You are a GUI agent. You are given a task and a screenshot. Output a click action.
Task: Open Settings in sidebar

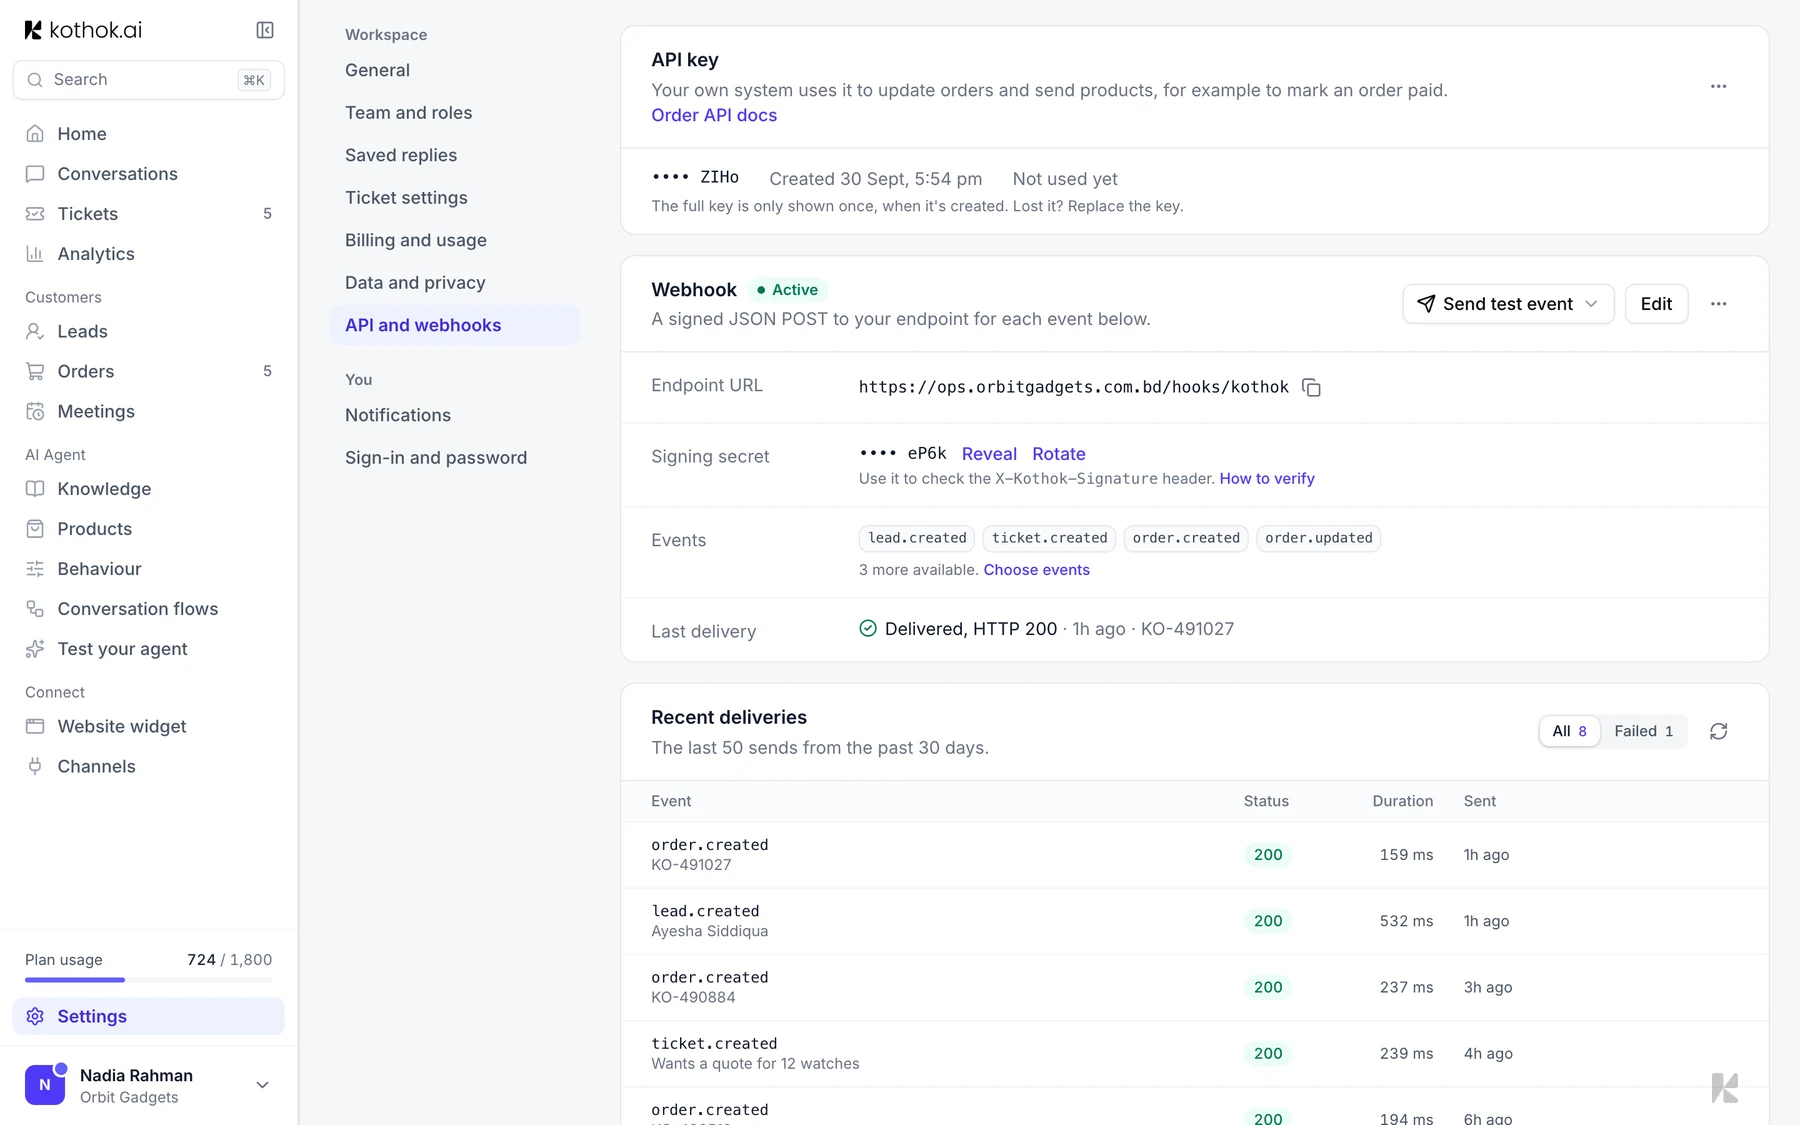click(x=149, y=1016)
